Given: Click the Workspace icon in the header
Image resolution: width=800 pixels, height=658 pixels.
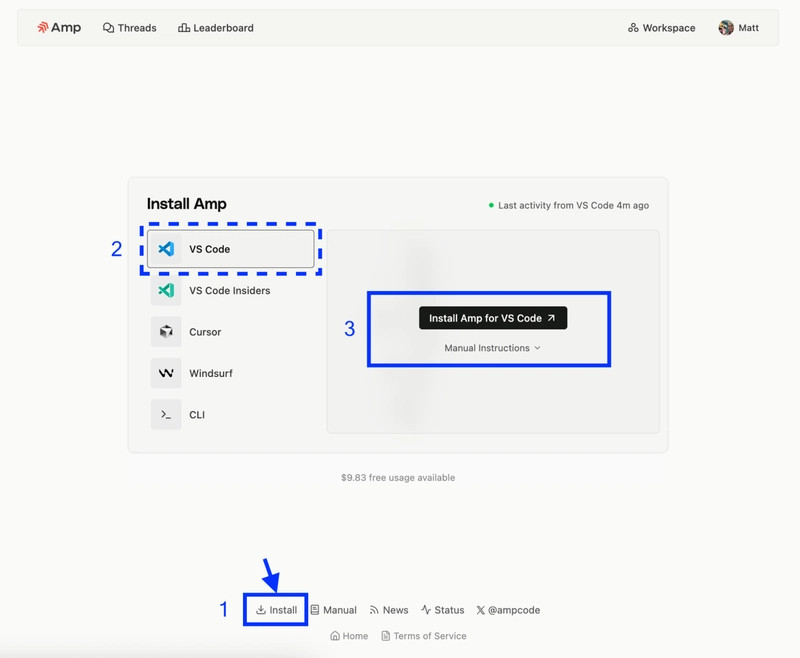Looking at the screenshot, I should click(x=633, y=28).
